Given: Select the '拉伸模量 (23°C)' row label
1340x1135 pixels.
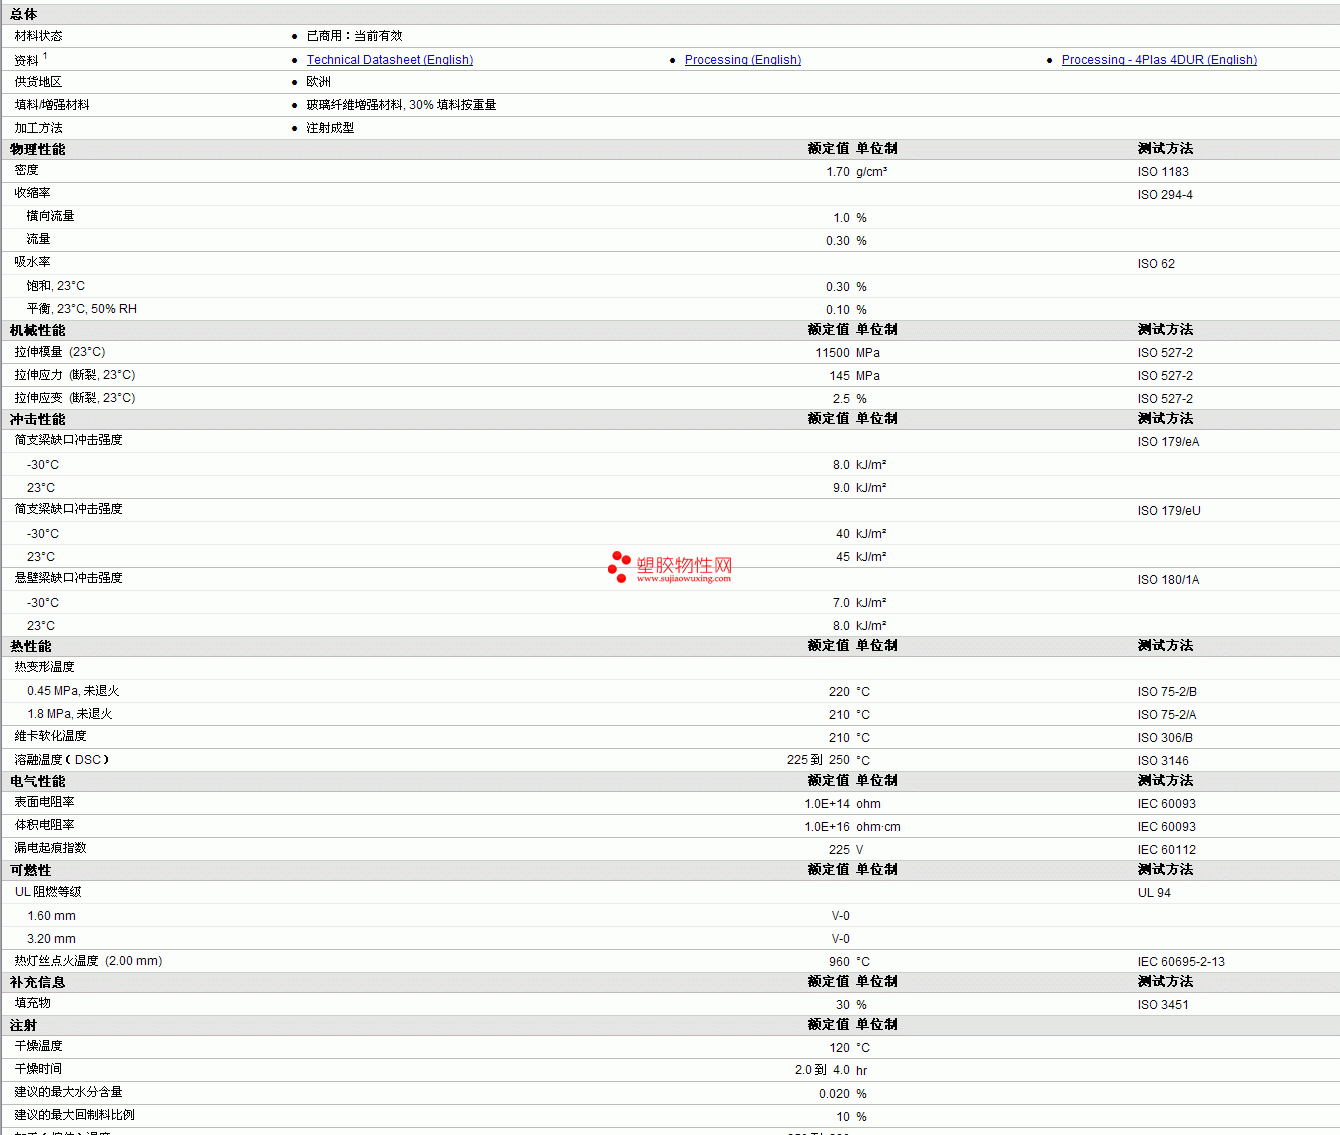Looking at the screenshot, I should (60, 352).
